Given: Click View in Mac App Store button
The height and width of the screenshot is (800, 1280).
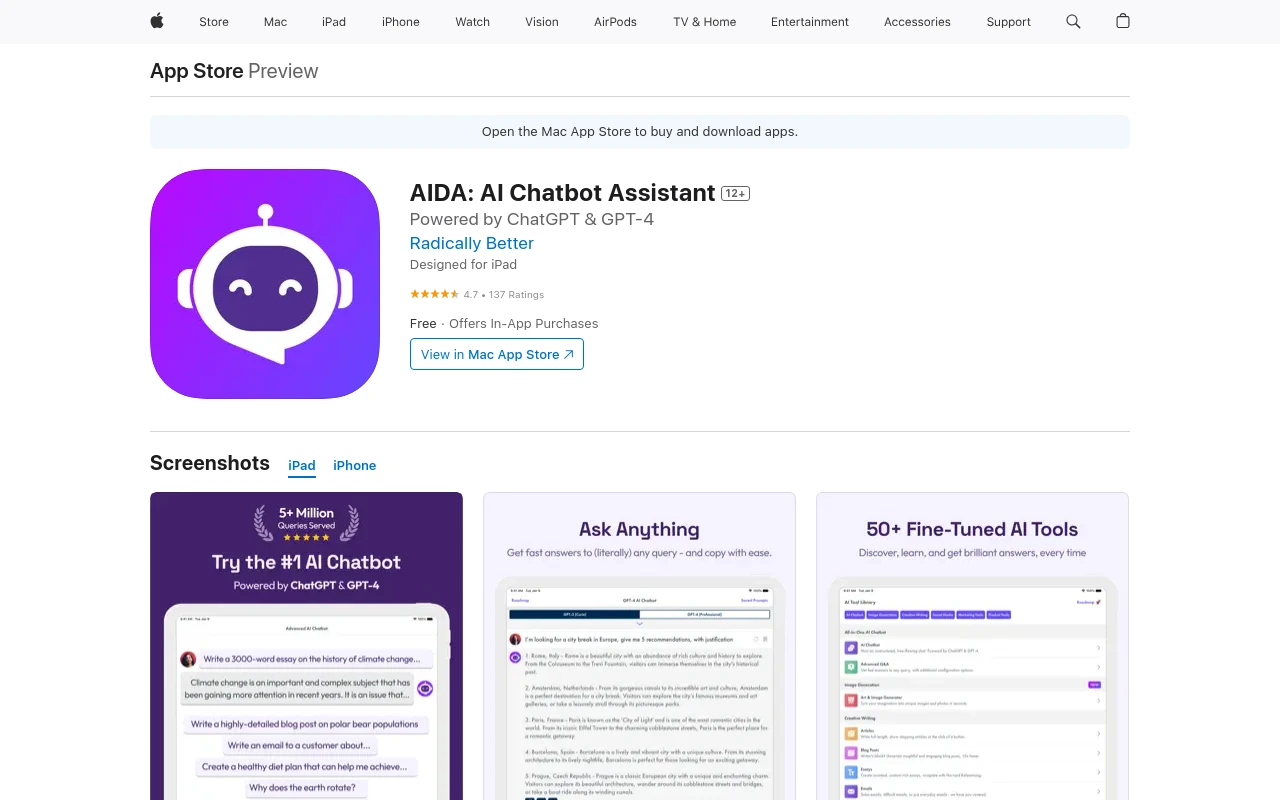Looking at the screenshot, I should [x=497, y=354].
